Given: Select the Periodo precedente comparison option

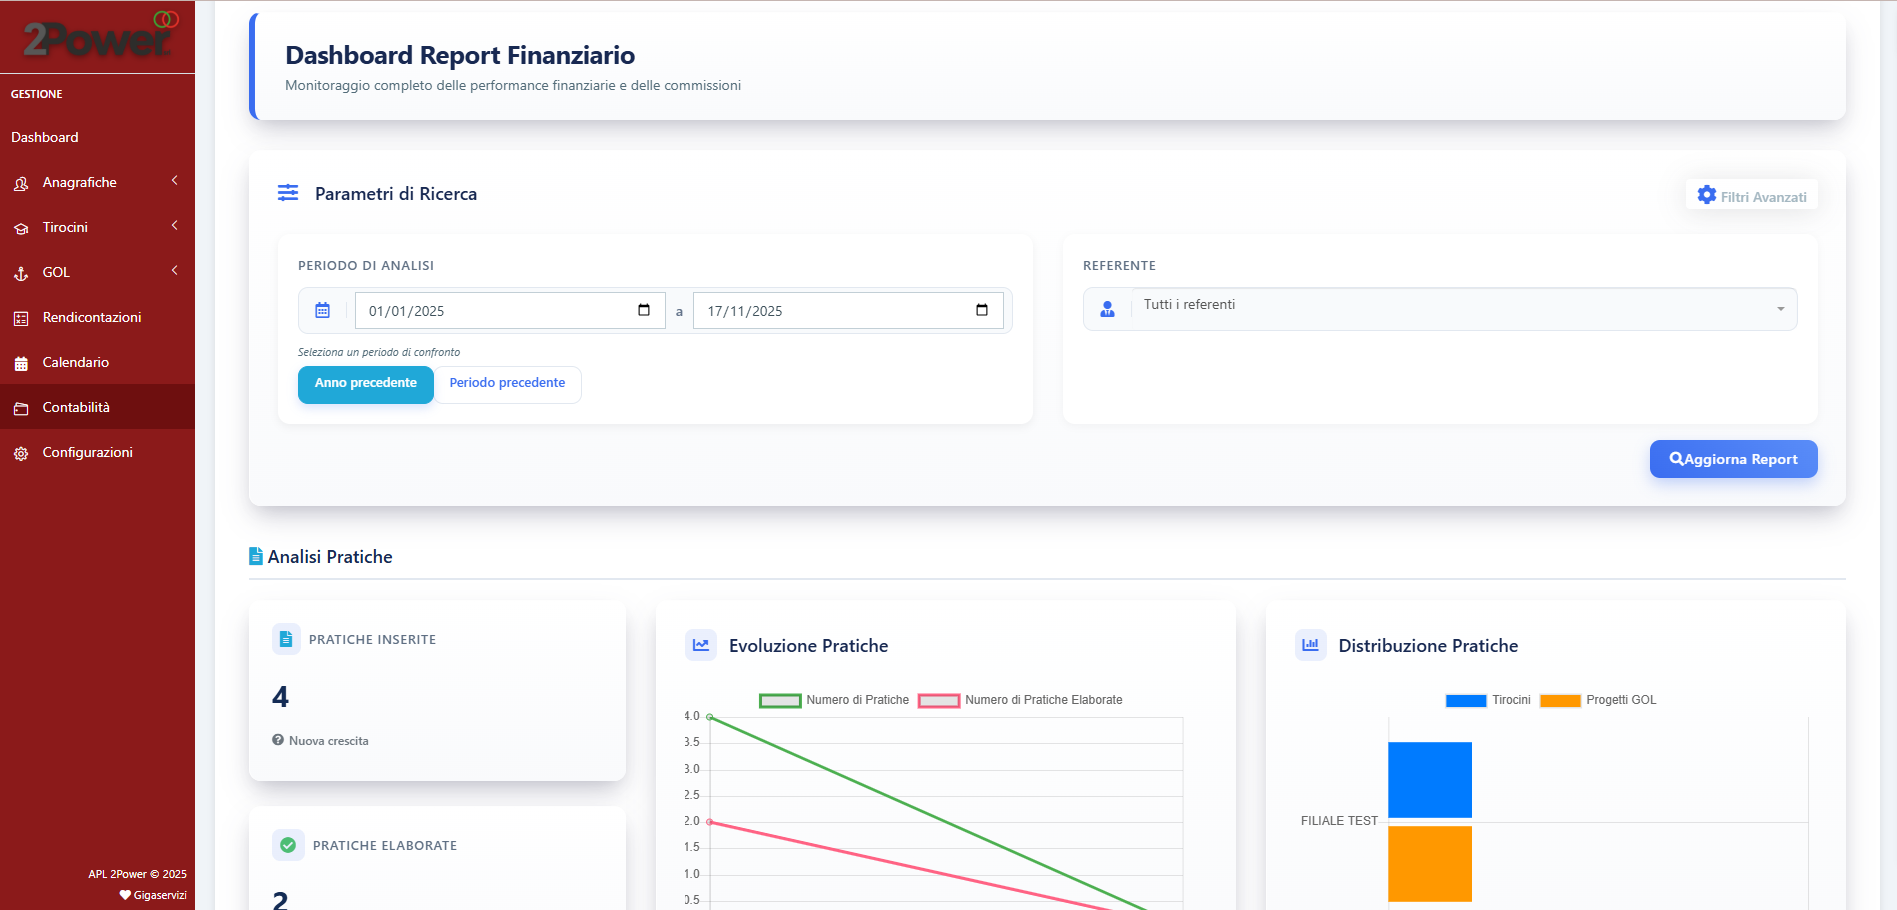Looking at the screenshot, I should (507, 384).
